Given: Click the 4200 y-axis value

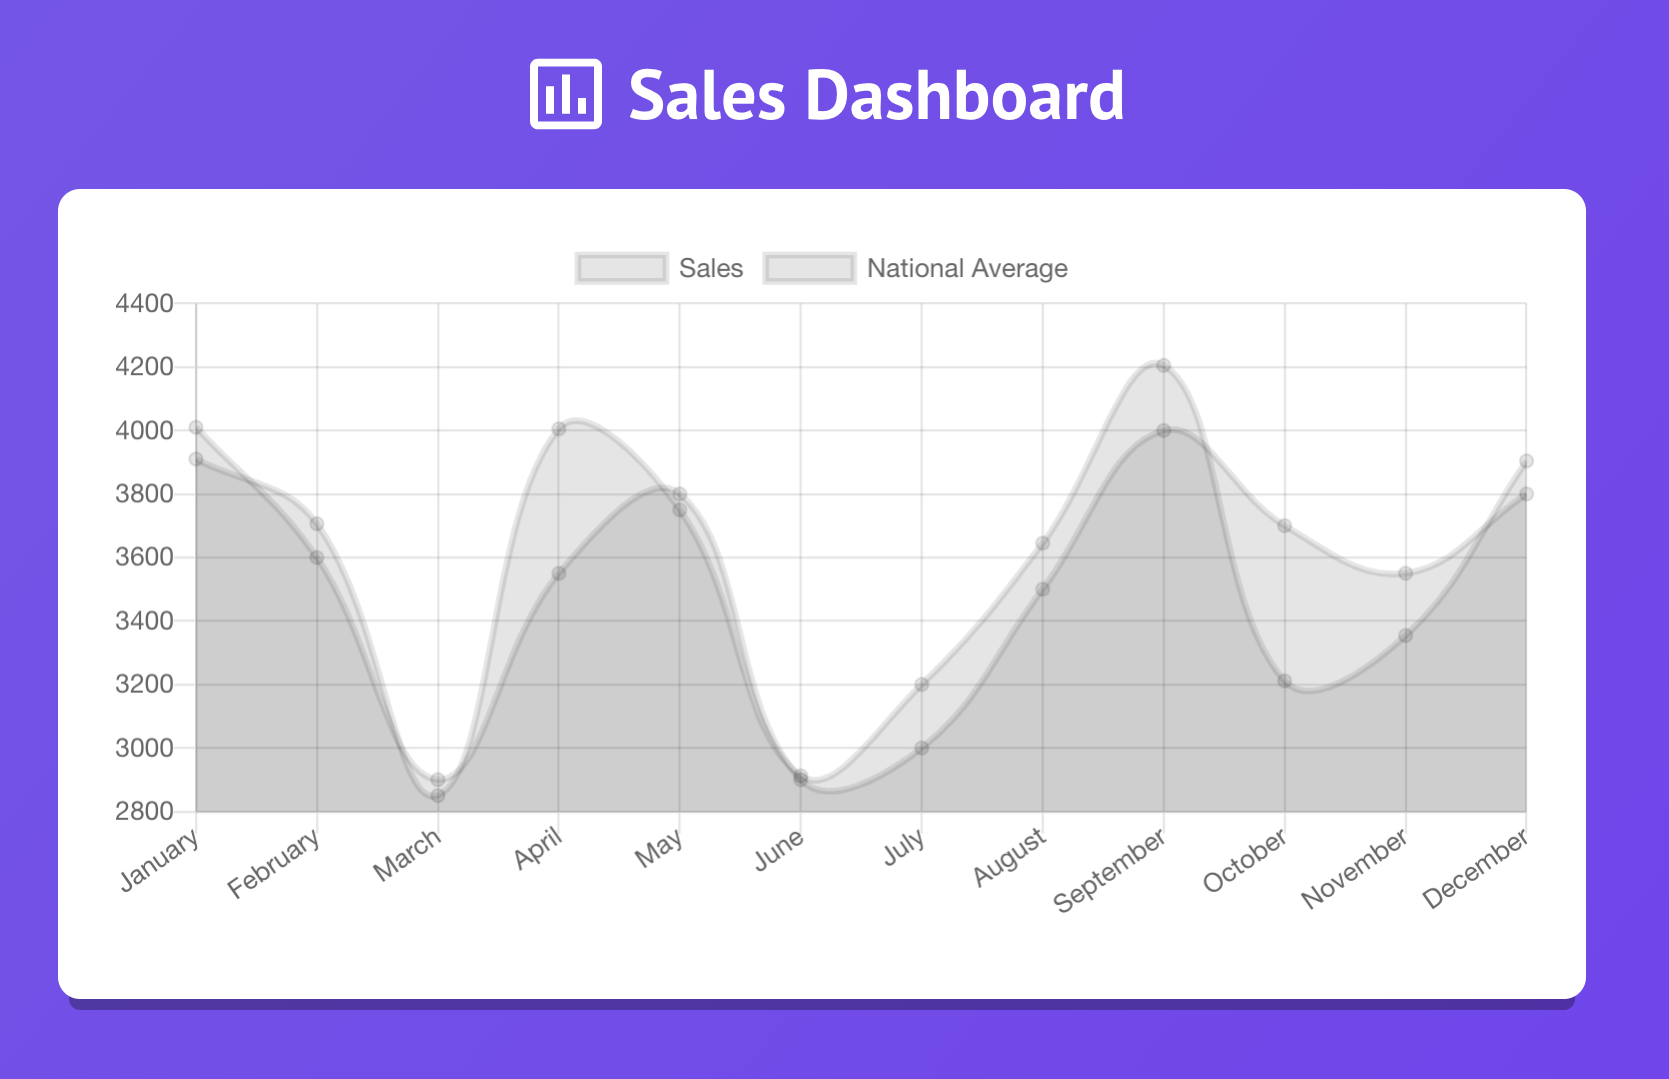Looking at the screenshot, I should [145, 367].
